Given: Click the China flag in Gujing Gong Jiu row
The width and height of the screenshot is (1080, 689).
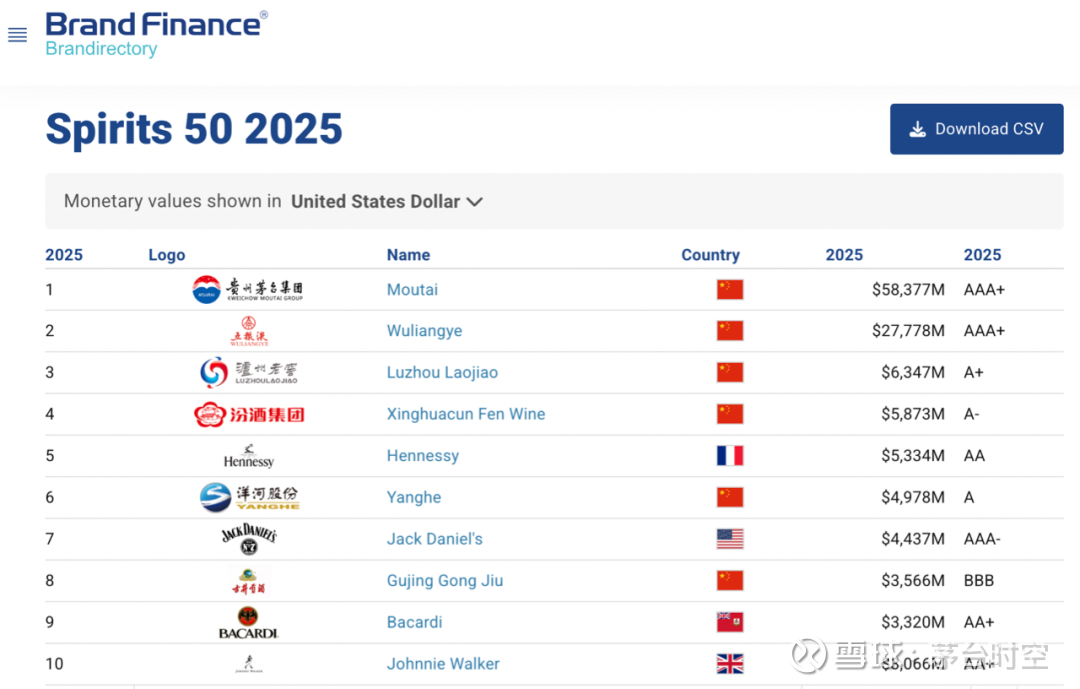Looking at the screenshot, I should pyautogui.click(x=729, y=580).
